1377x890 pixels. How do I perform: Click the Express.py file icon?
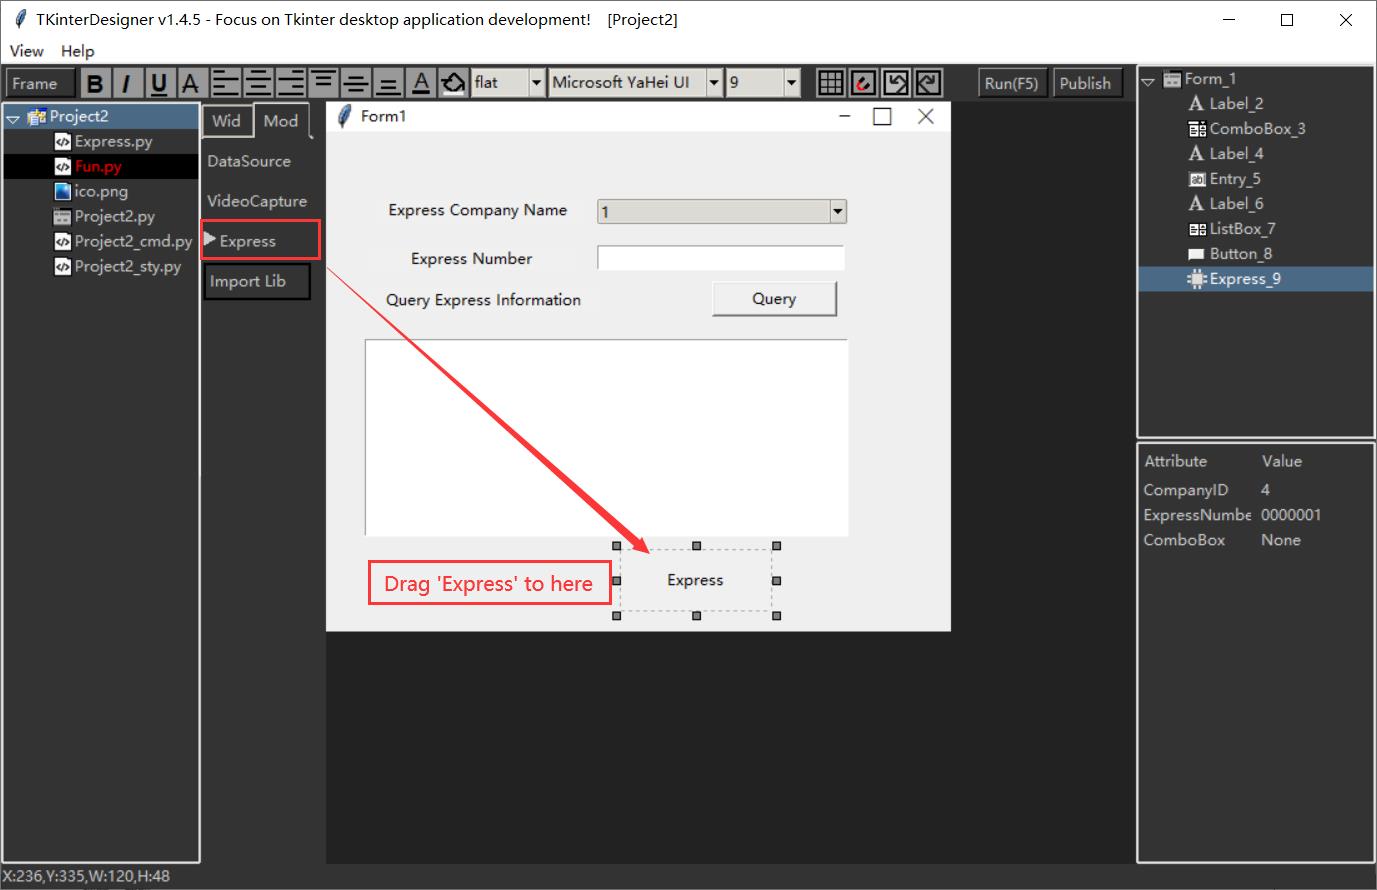(63, 141)
